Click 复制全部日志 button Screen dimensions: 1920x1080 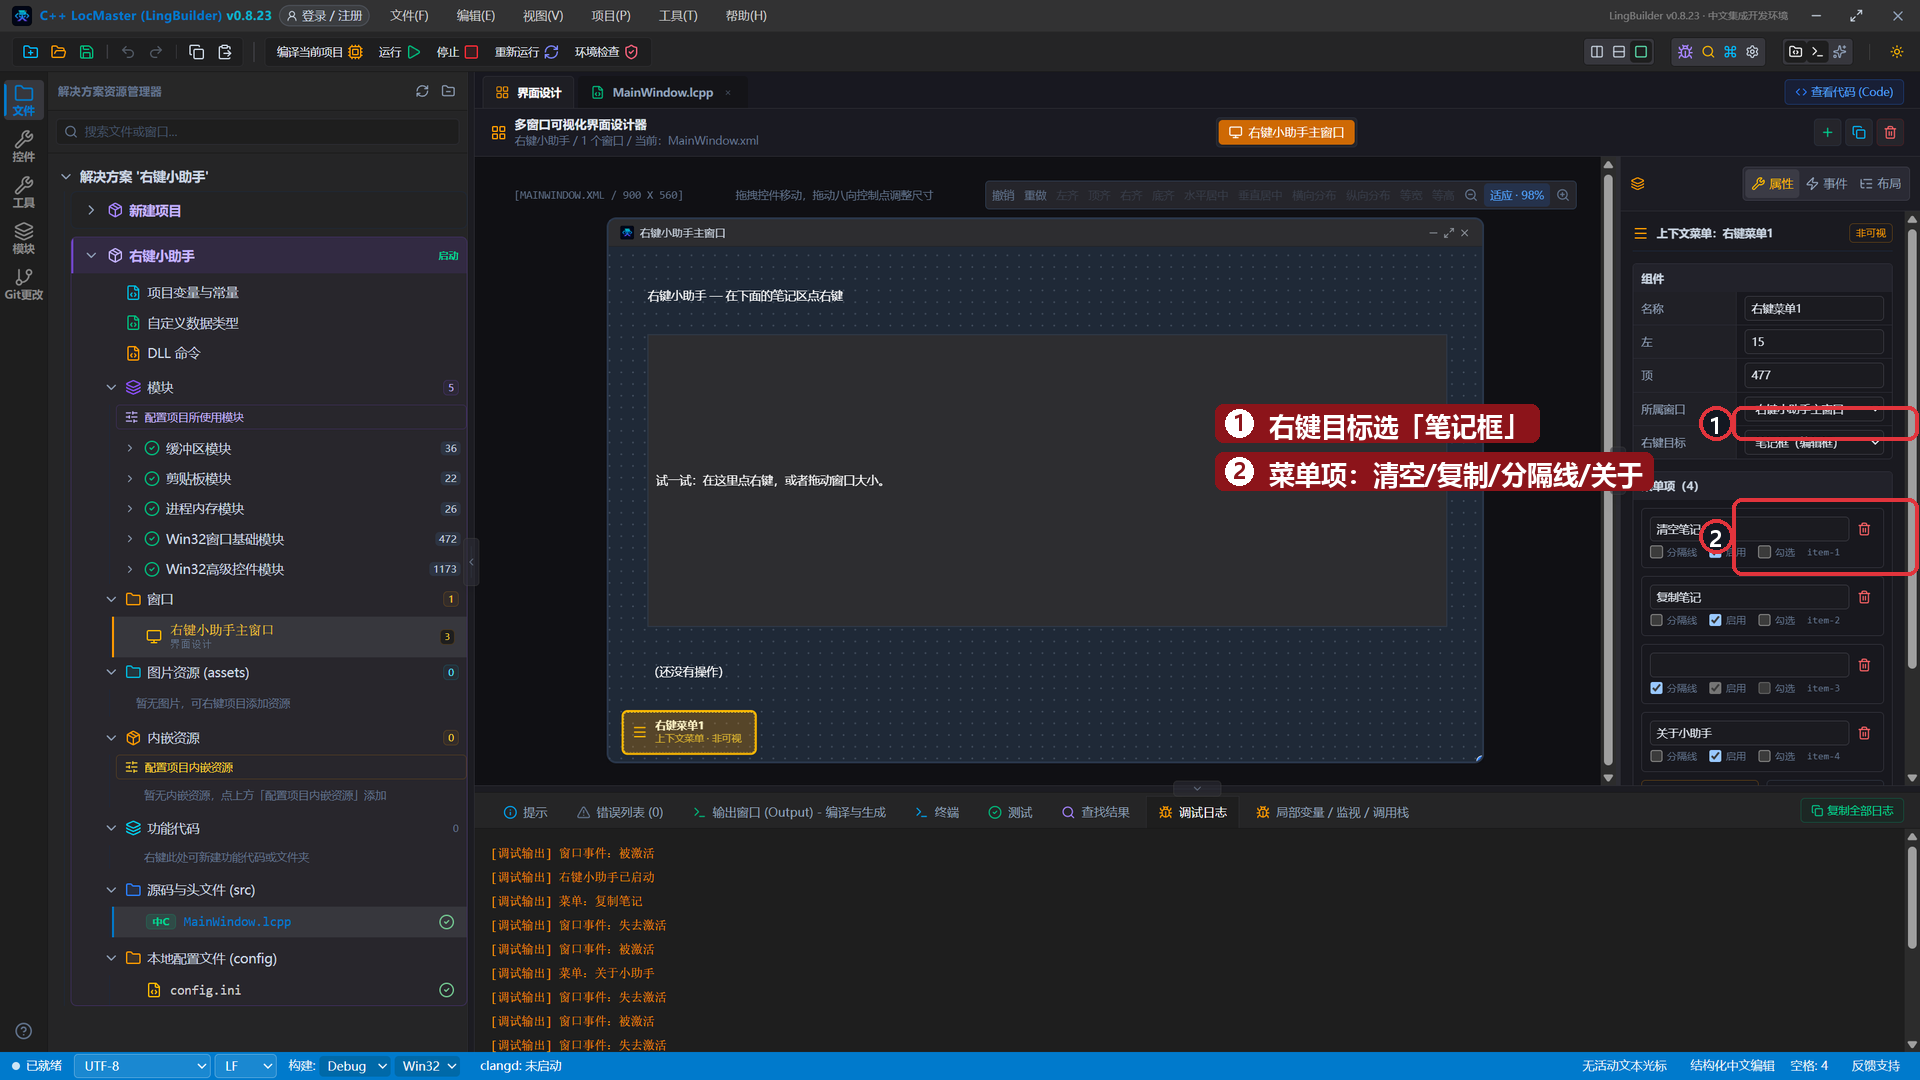click(1852, 811)
